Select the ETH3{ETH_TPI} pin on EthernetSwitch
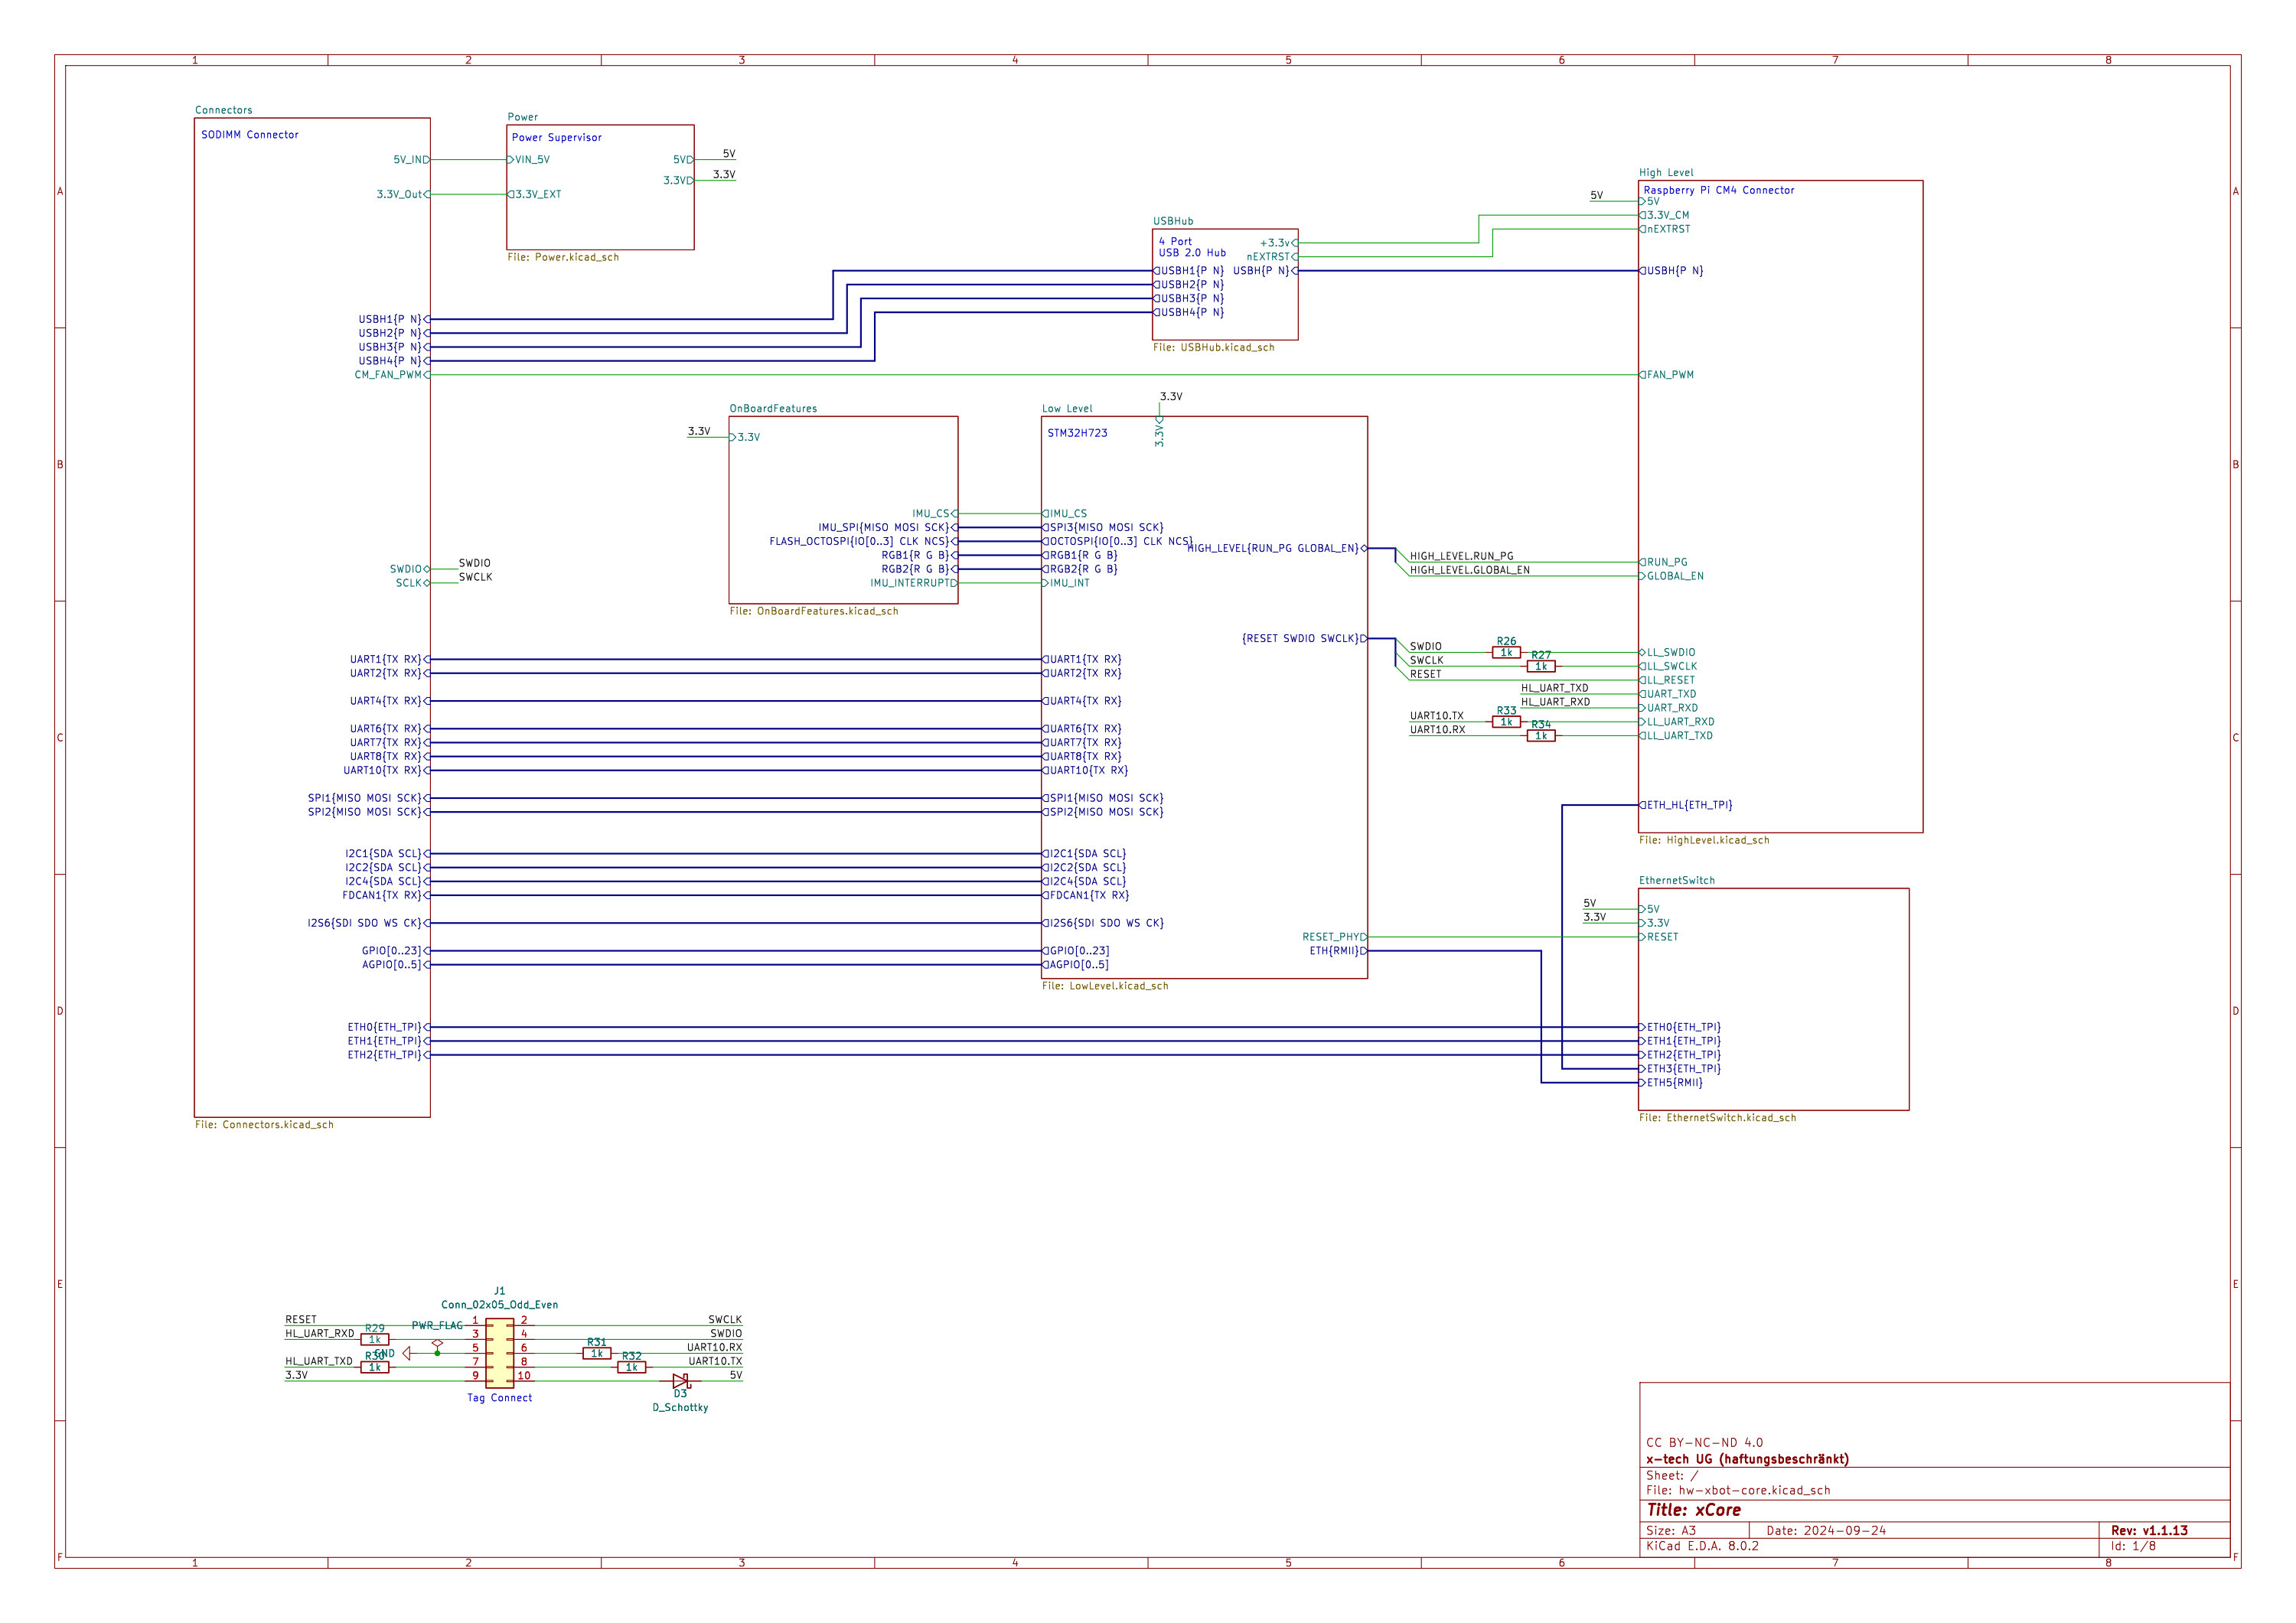Viewport: 2296px width, 1623px height. pyautogui.click(x=1680, y=1069)
